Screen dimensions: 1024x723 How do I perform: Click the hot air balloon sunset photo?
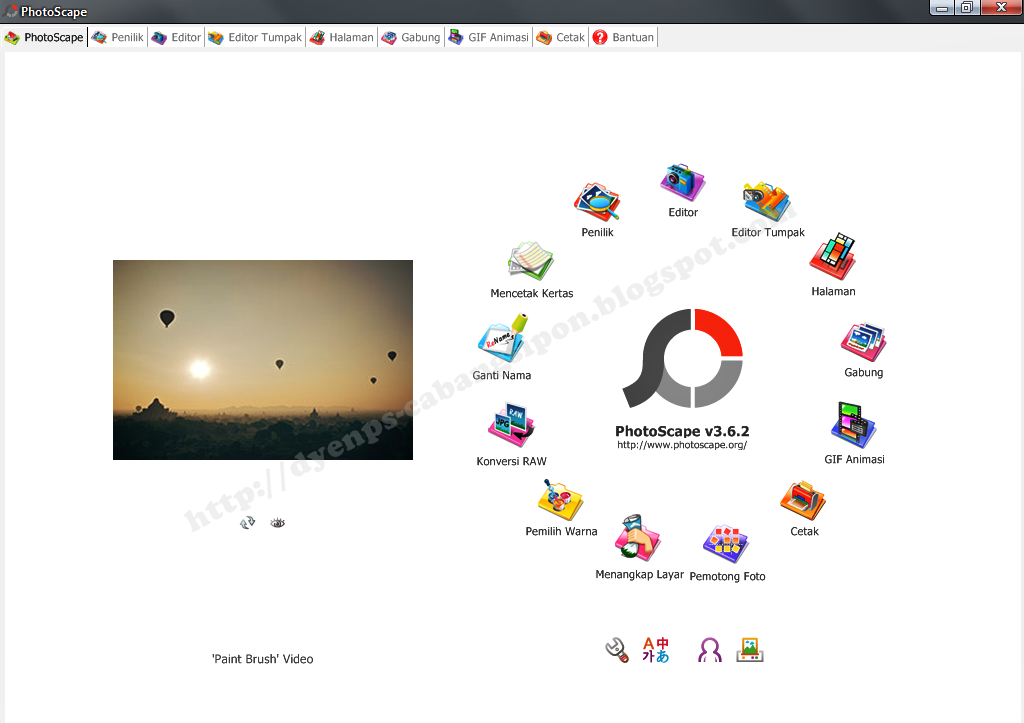(263, 360)
